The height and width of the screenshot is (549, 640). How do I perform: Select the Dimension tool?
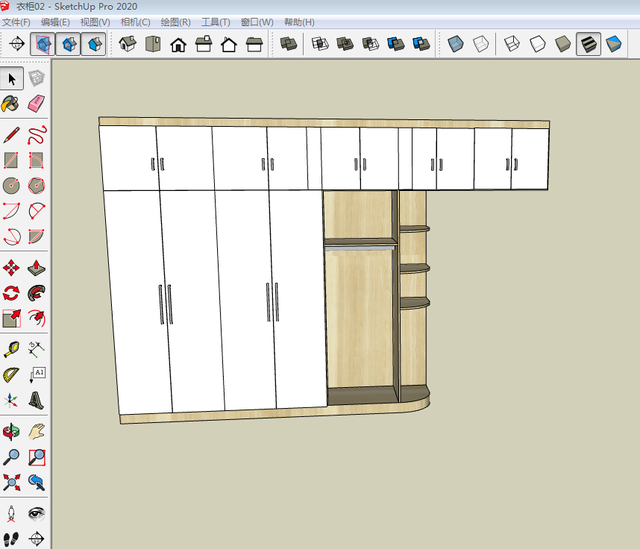point(36,350)
